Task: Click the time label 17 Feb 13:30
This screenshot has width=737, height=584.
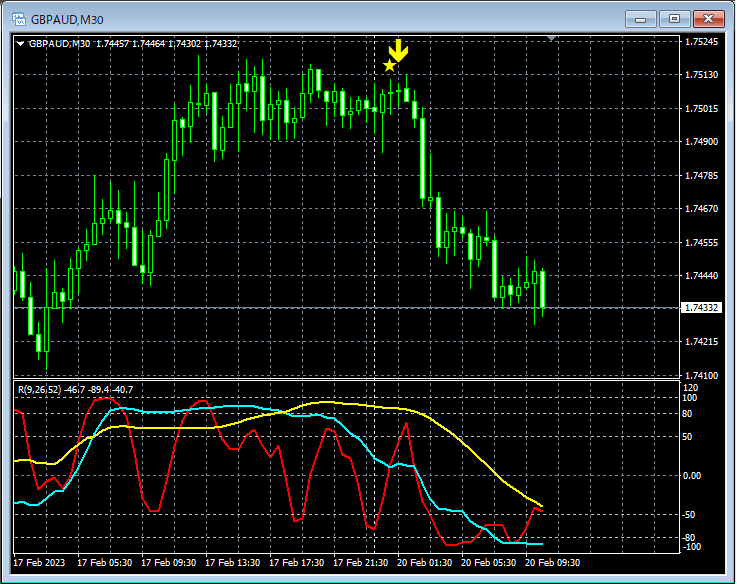Action: [x=232, y=562]
